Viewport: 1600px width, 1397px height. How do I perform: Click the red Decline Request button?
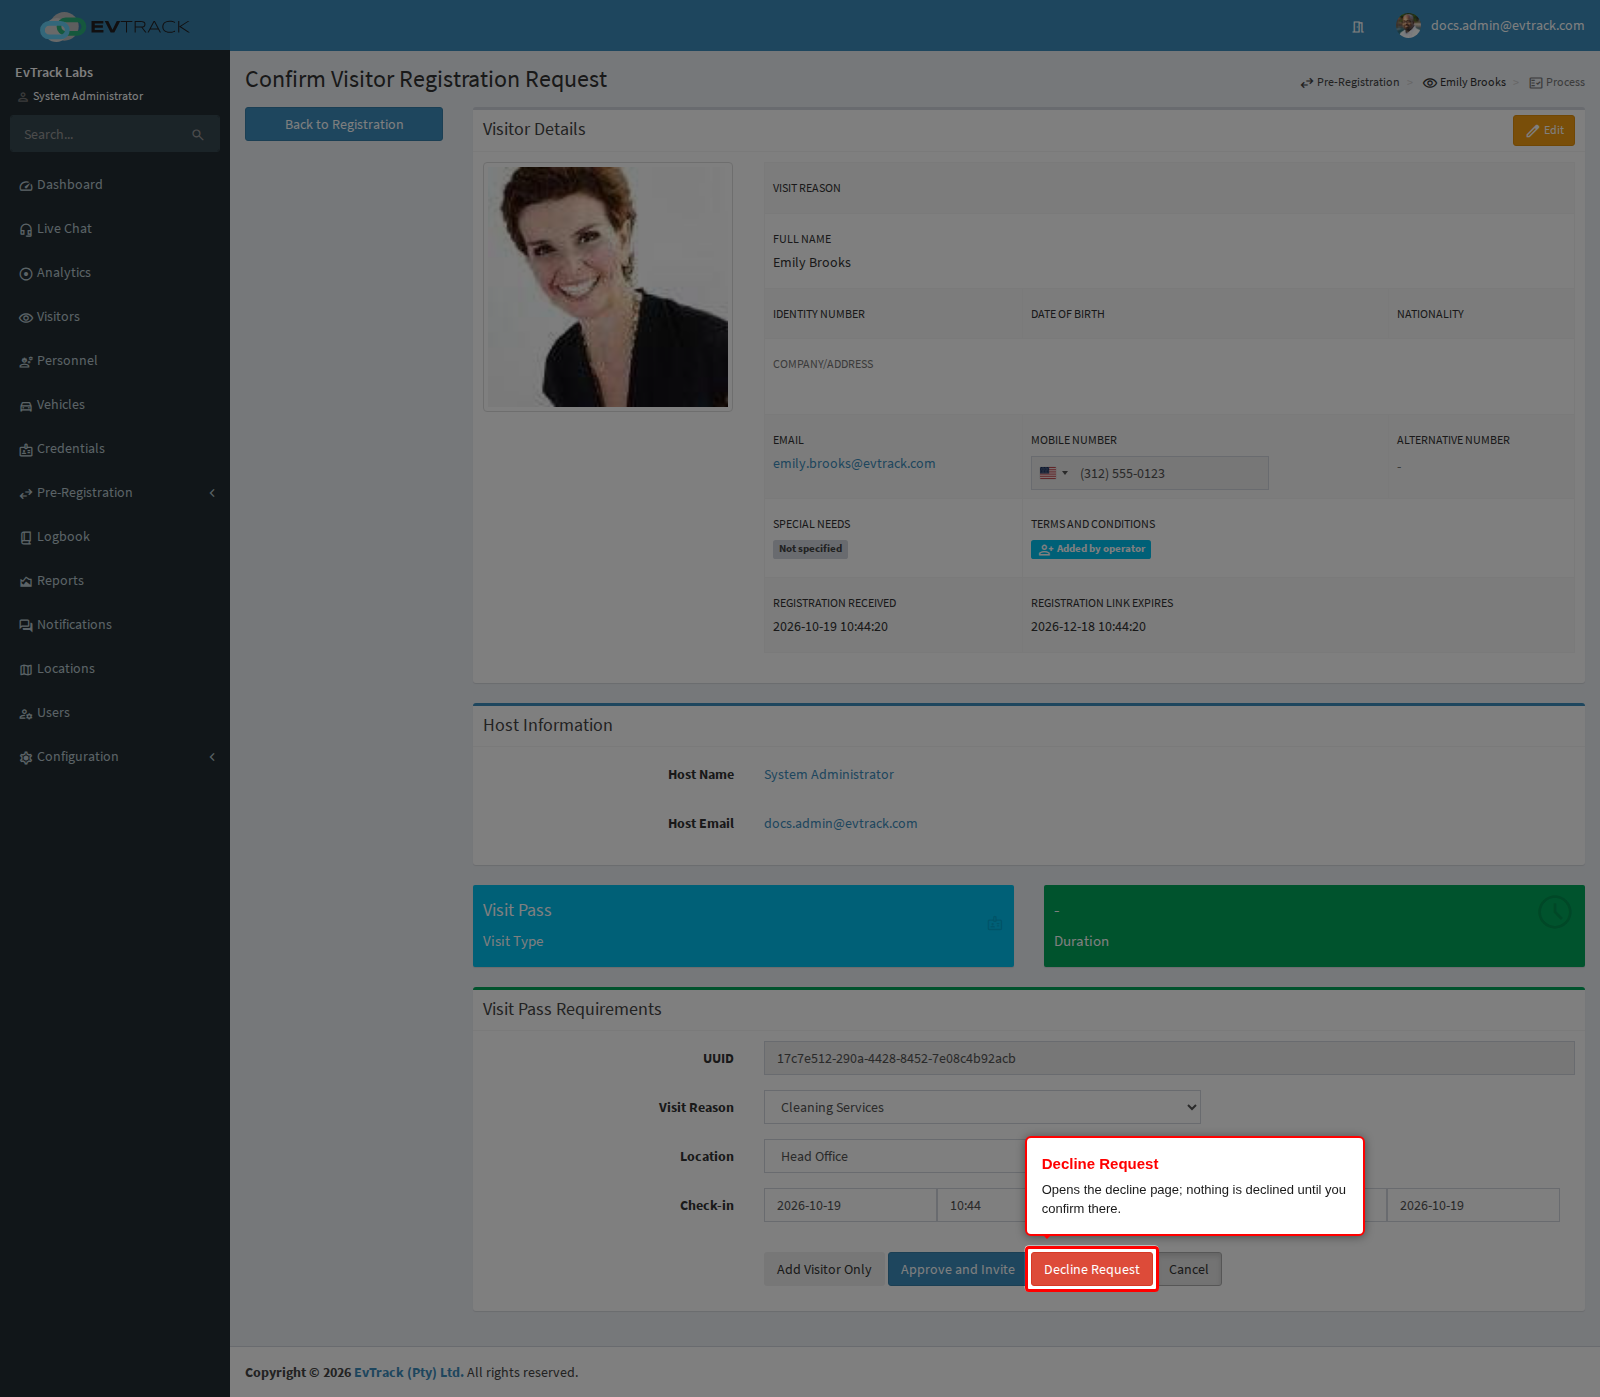[x=1092, y=1269]
